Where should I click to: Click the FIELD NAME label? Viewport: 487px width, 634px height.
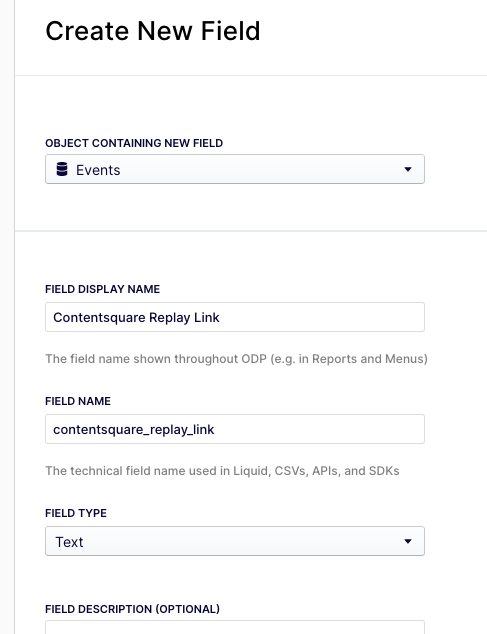click(x=78, y=401)
